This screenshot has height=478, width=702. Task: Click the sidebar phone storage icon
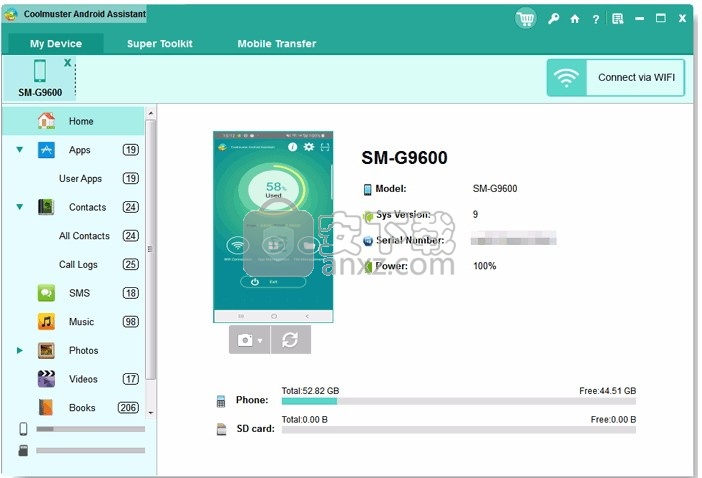pyautogui.click(x=23, y=429)
